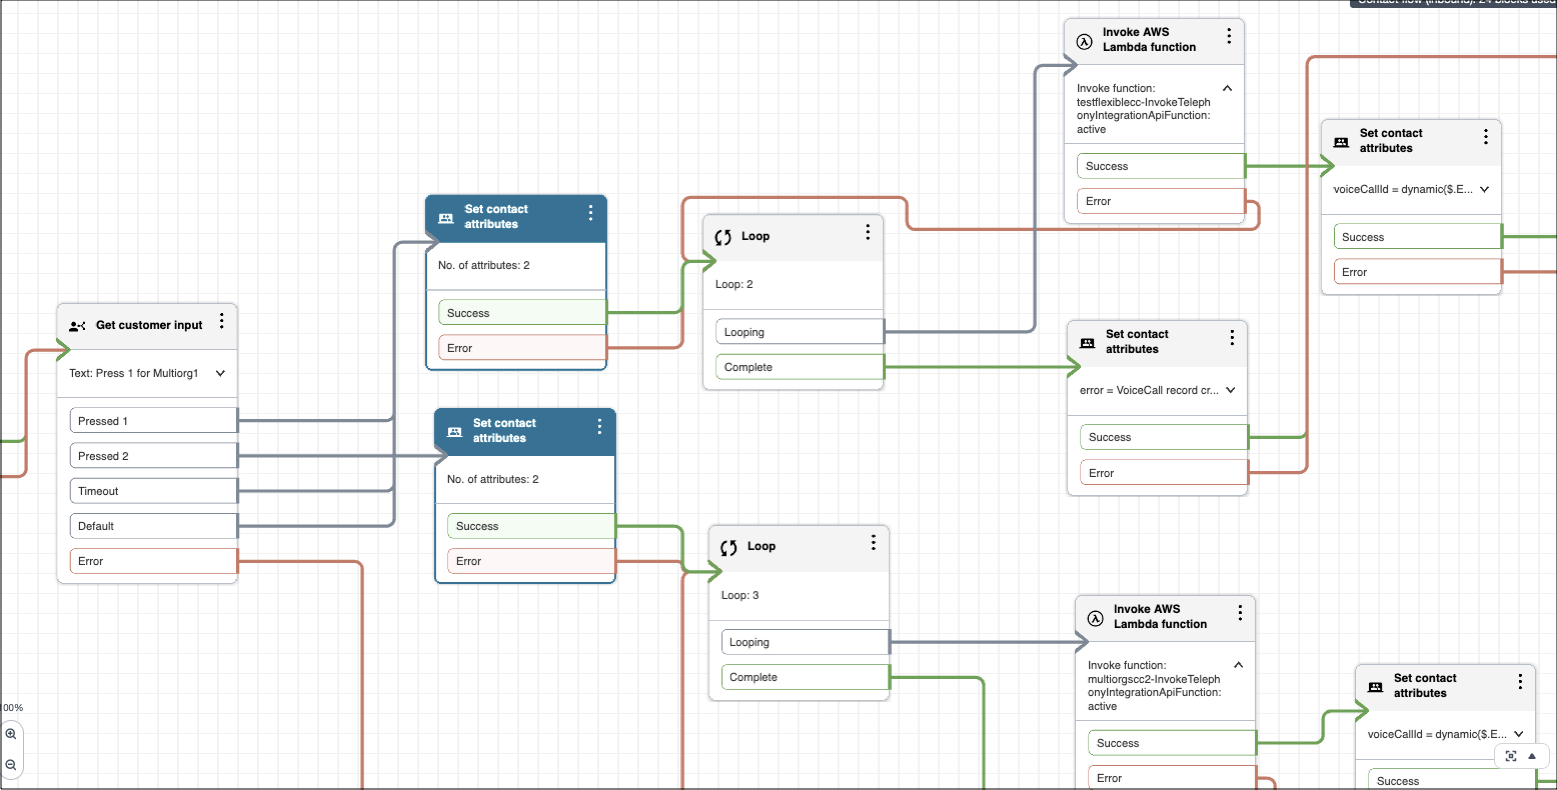This screenshot has height=790, width=1557.
Task: Click Success branch of blue block feeding Loop: 3
Action: click(x=531, y=526)
